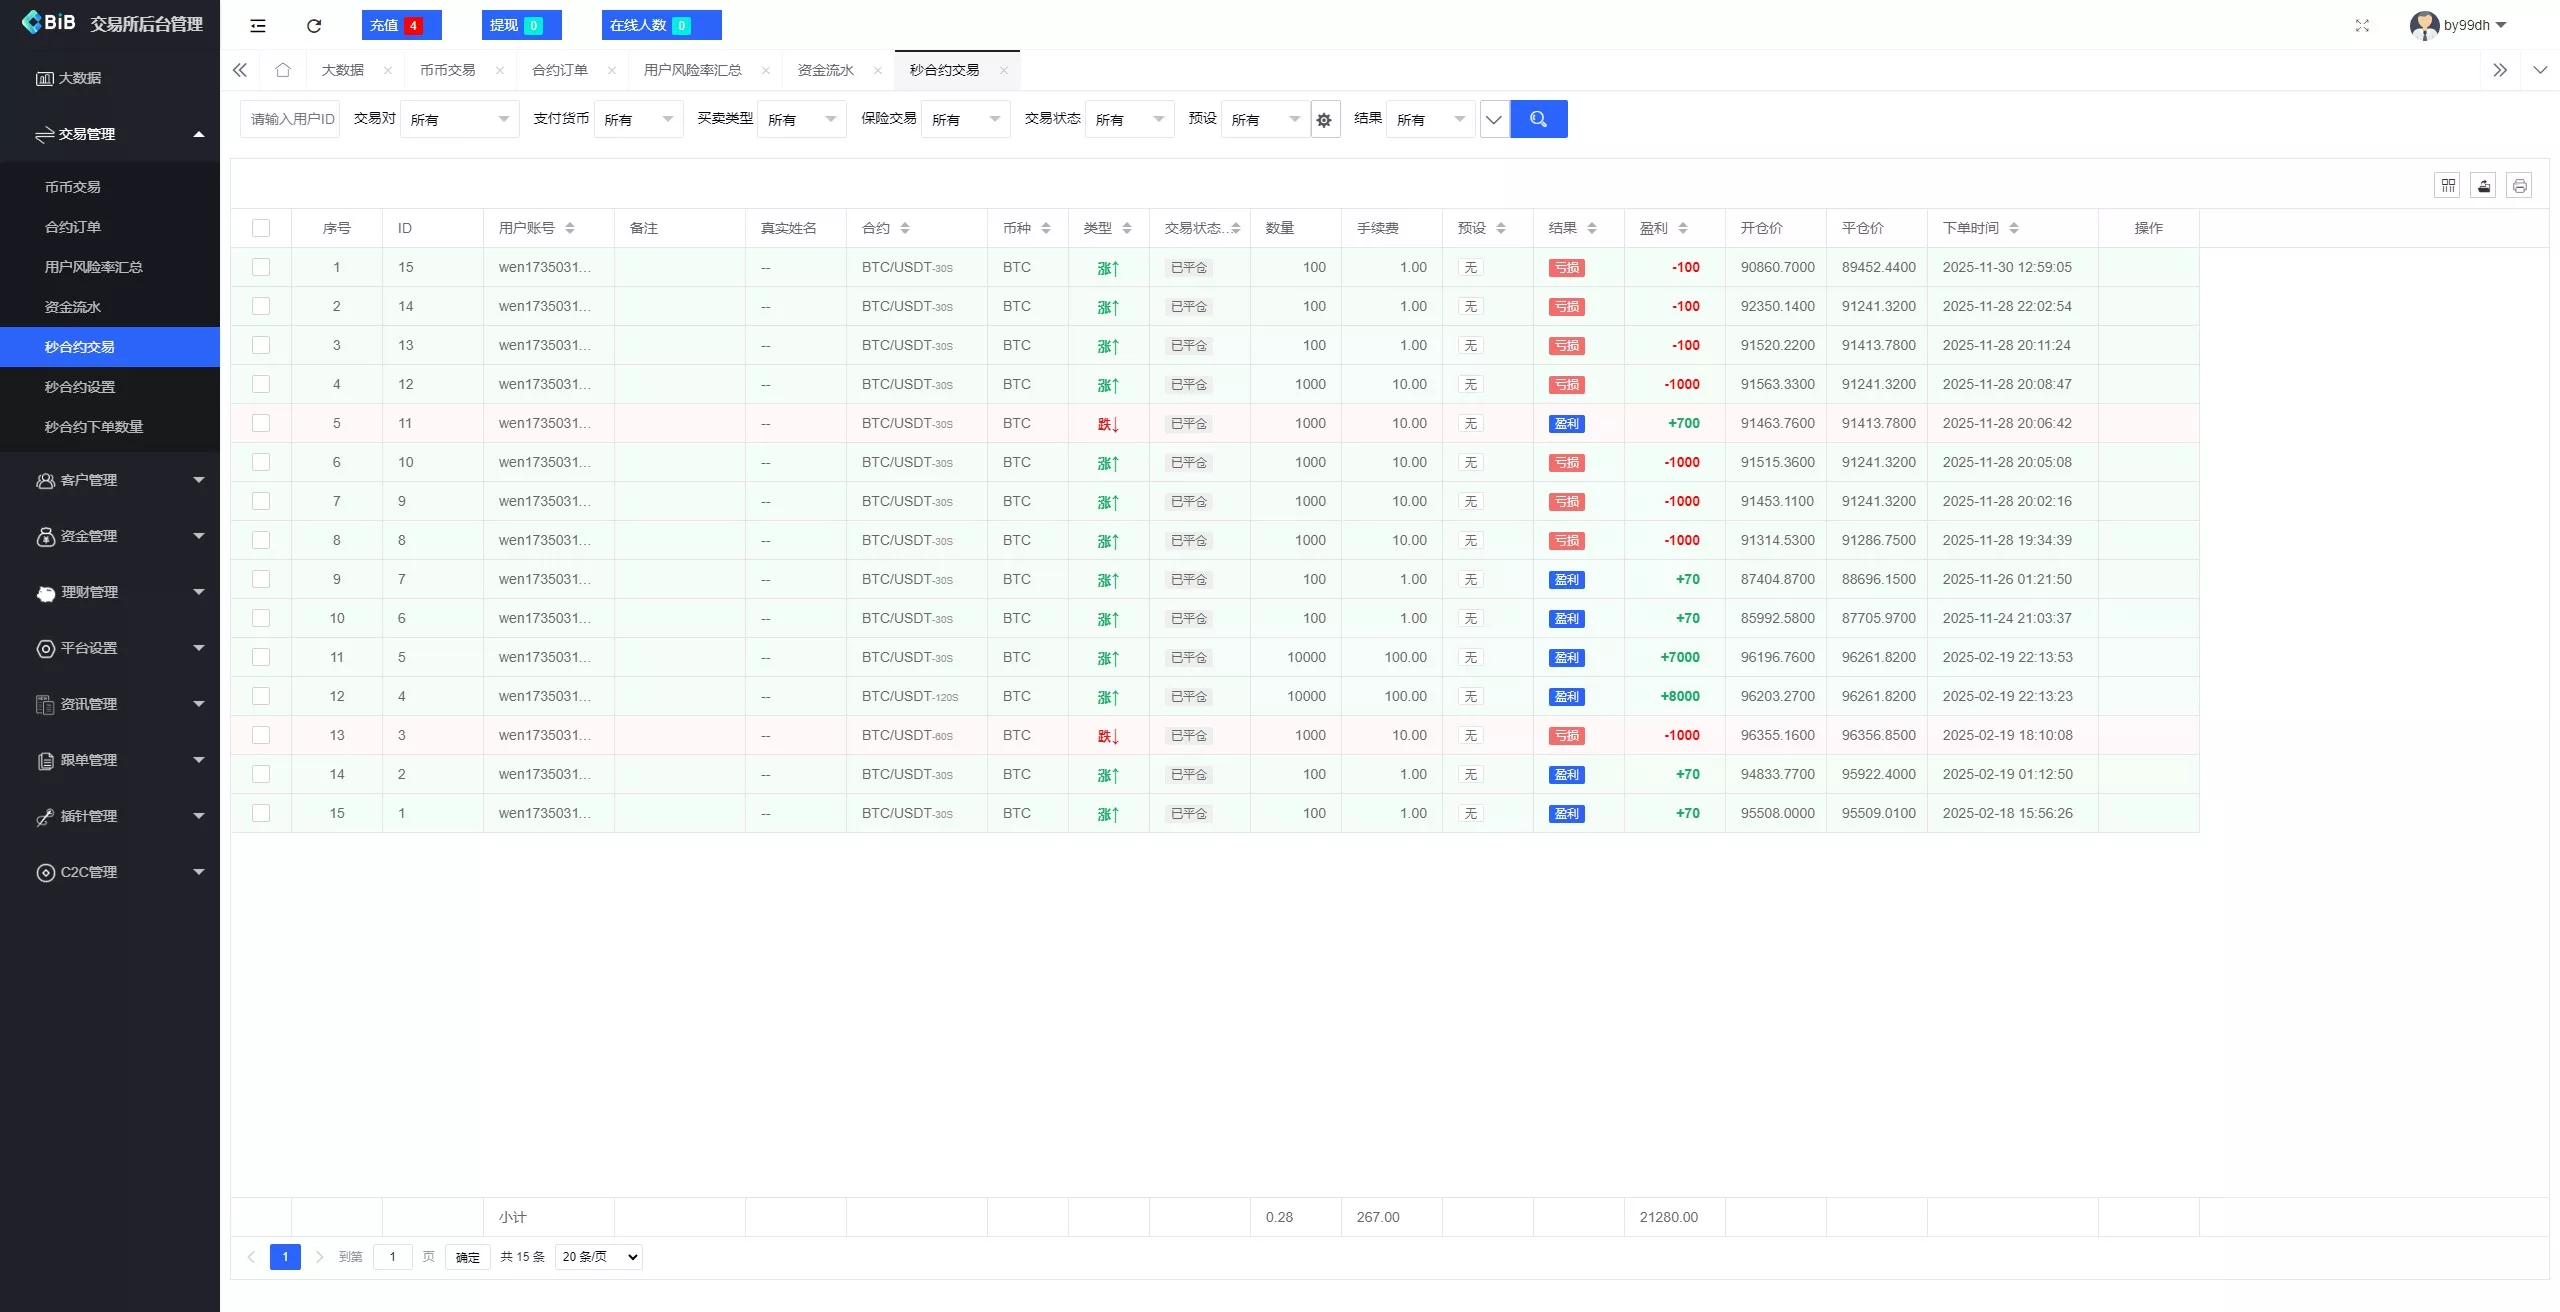Viewport: 2560px width, 1312px height.
Task: Open the 交易对 dropdown filter
Action: coord(459,120)
